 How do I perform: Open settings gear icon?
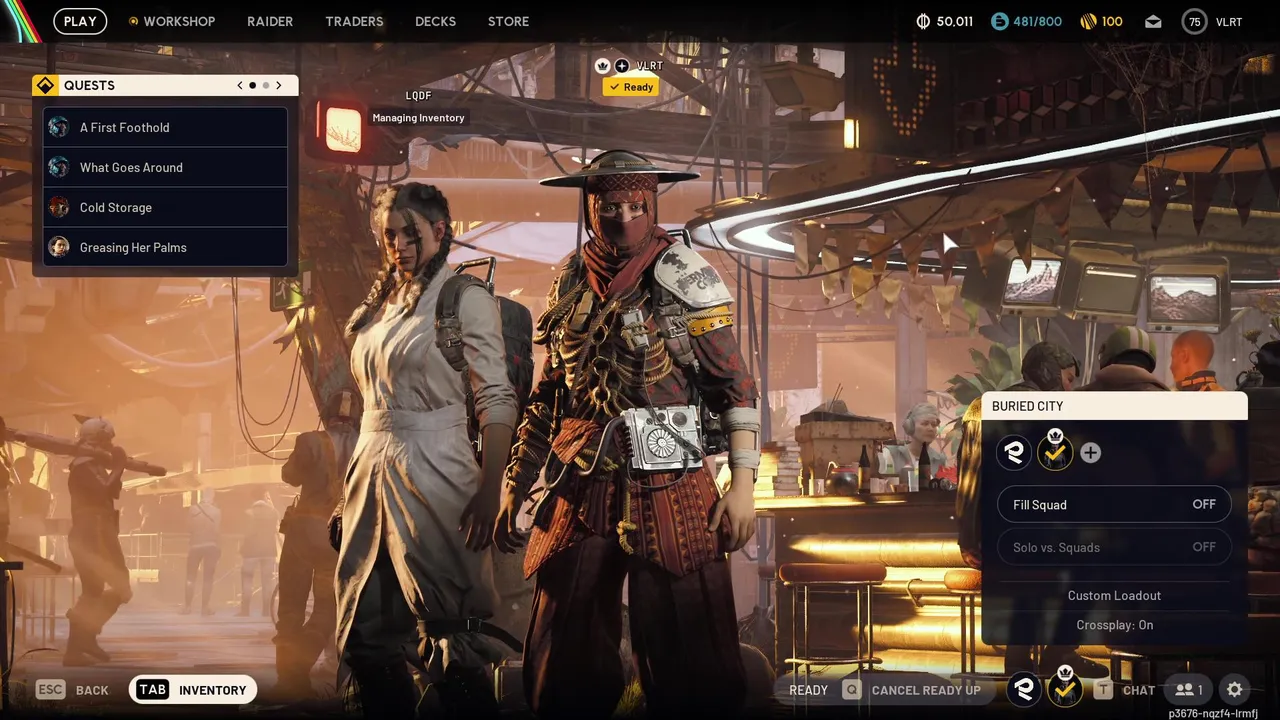pyautogui.click(x=1235, y=690)
